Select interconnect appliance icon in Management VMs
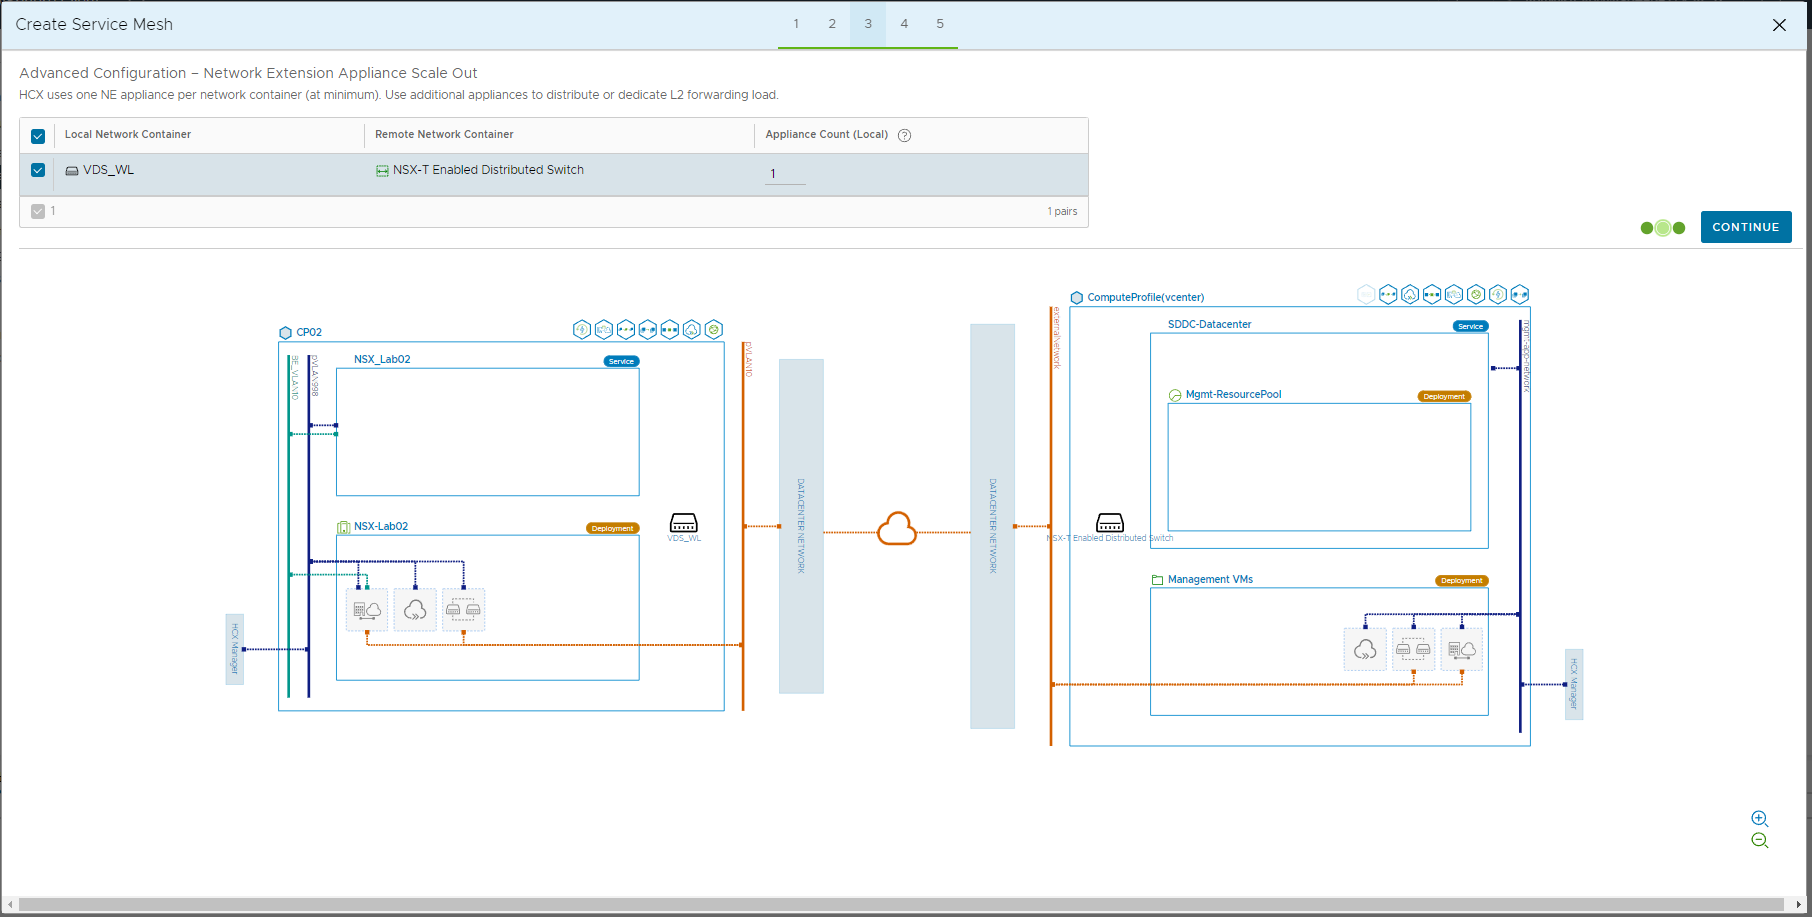 pos(1462,650)
